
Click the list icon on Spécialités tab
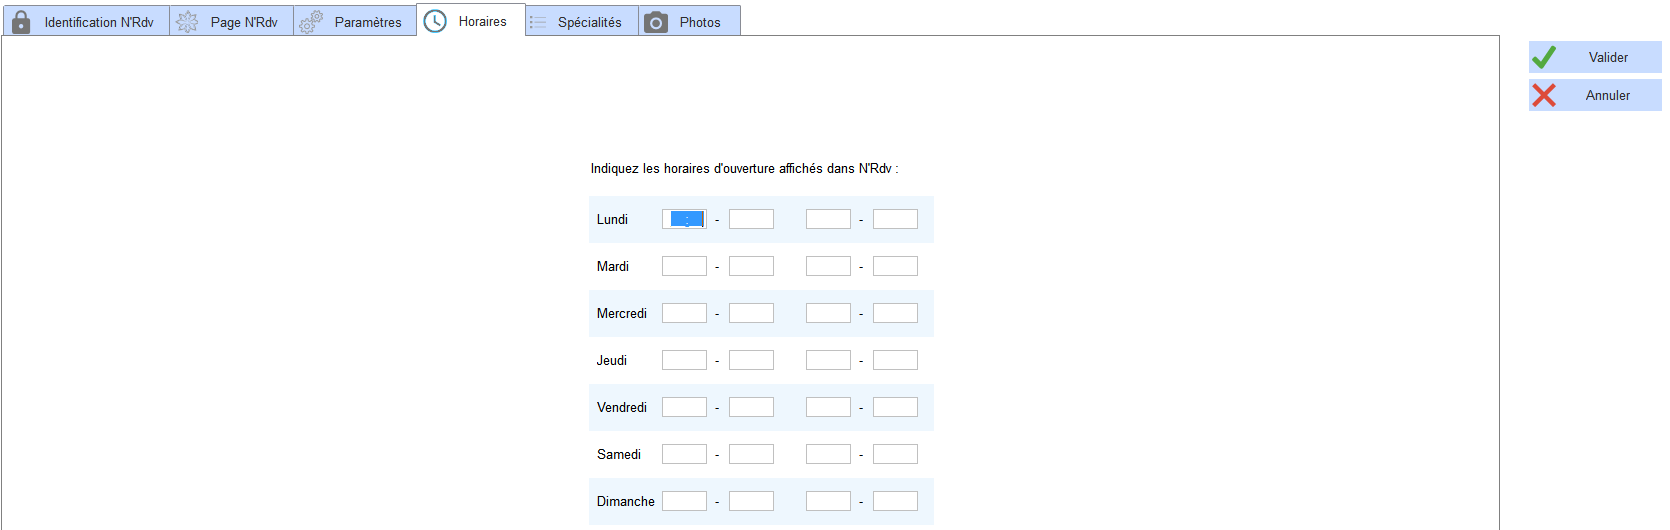(538, 22)
